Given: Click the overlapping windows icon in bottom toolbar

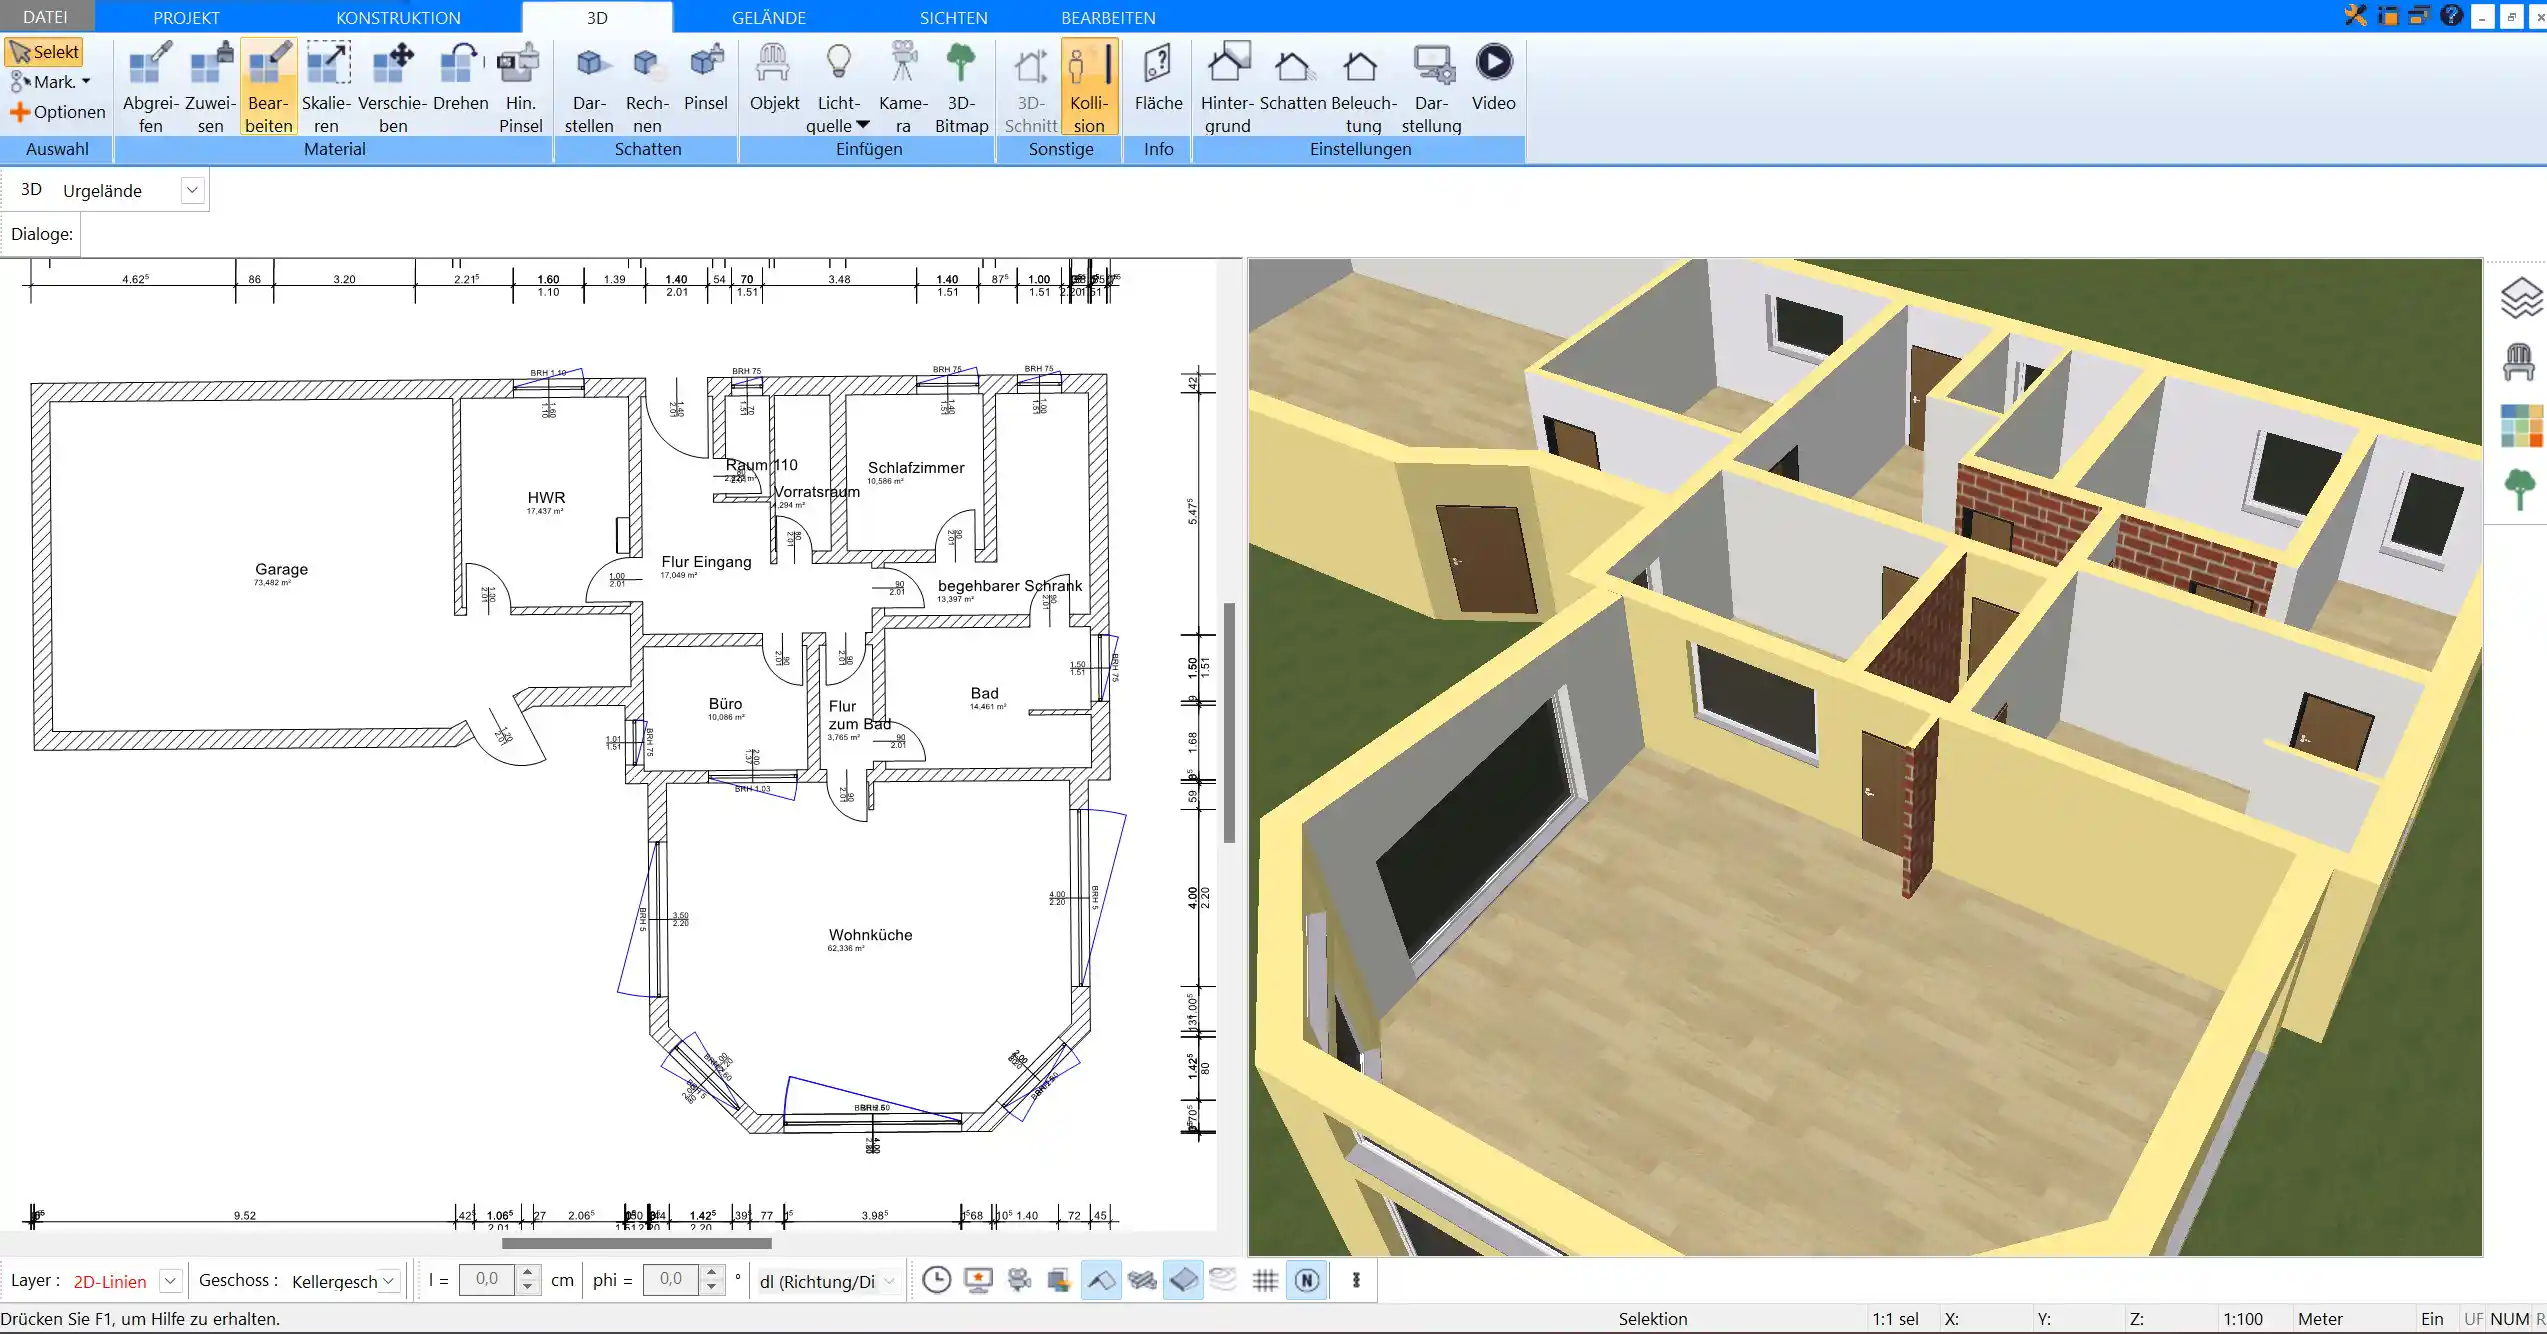Looking at the screenshot, I should (1059, 1280).
